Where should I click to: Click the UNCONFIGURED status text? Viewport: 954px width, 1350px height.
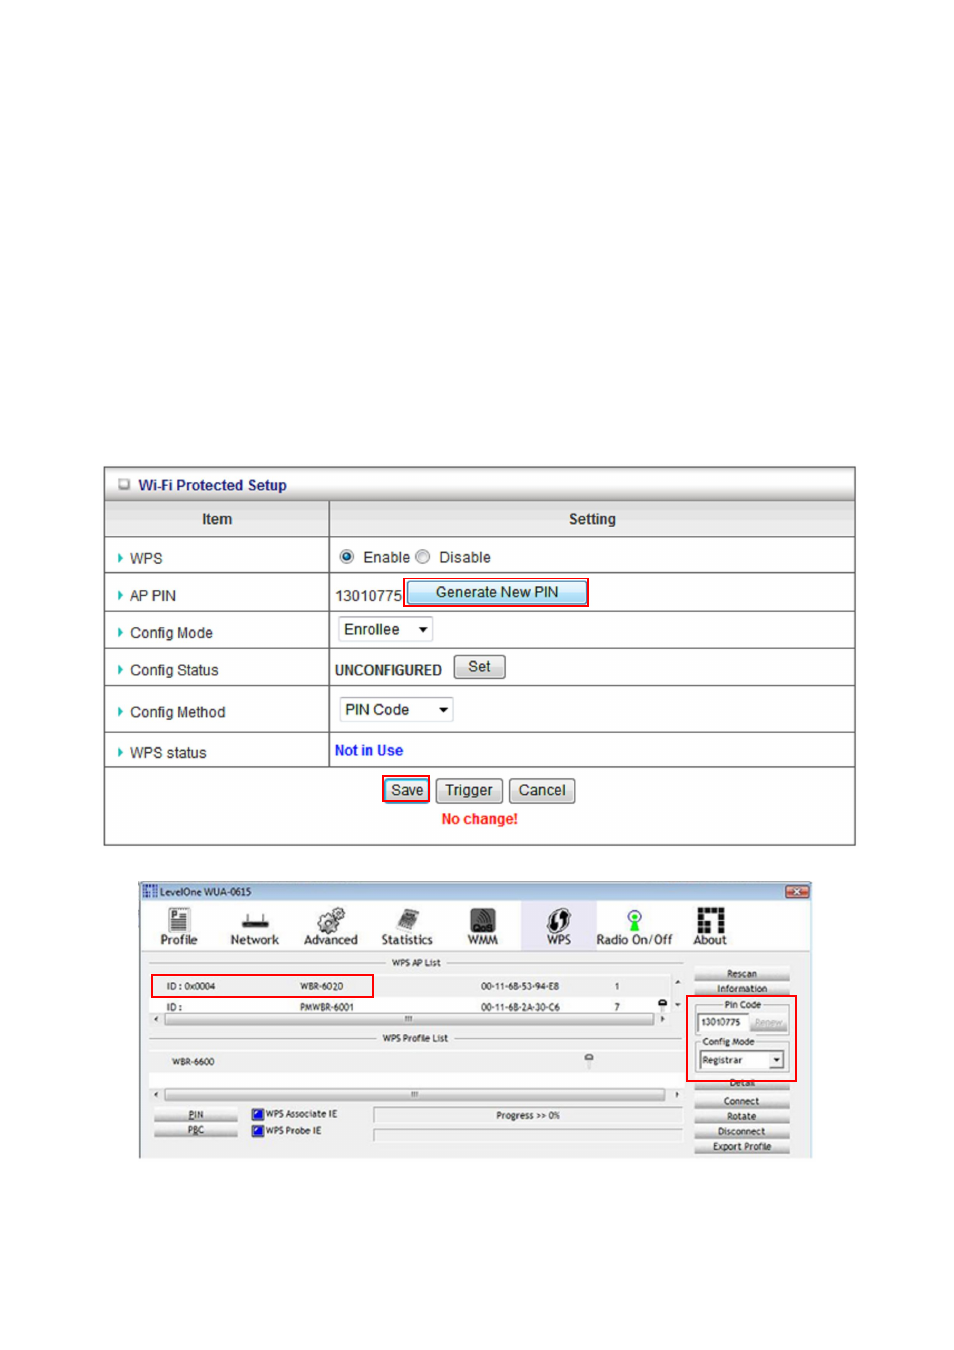388,670
